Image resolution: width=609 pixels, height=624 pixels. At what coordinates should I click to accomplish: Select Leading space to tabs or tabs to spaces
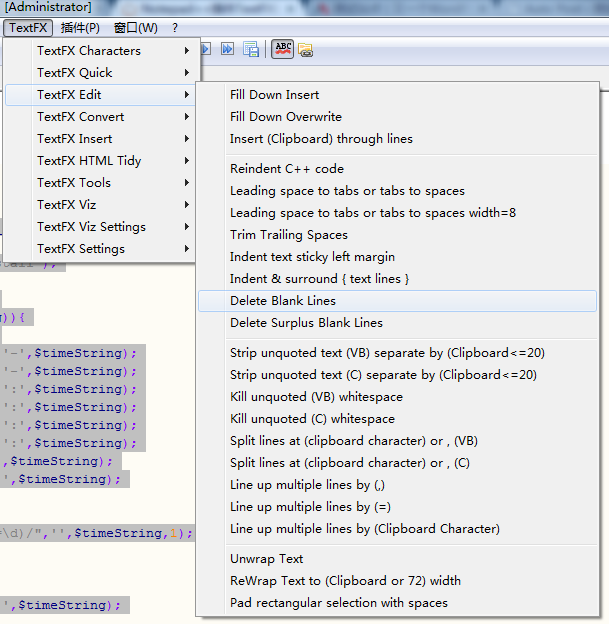(x=397, y=191)
